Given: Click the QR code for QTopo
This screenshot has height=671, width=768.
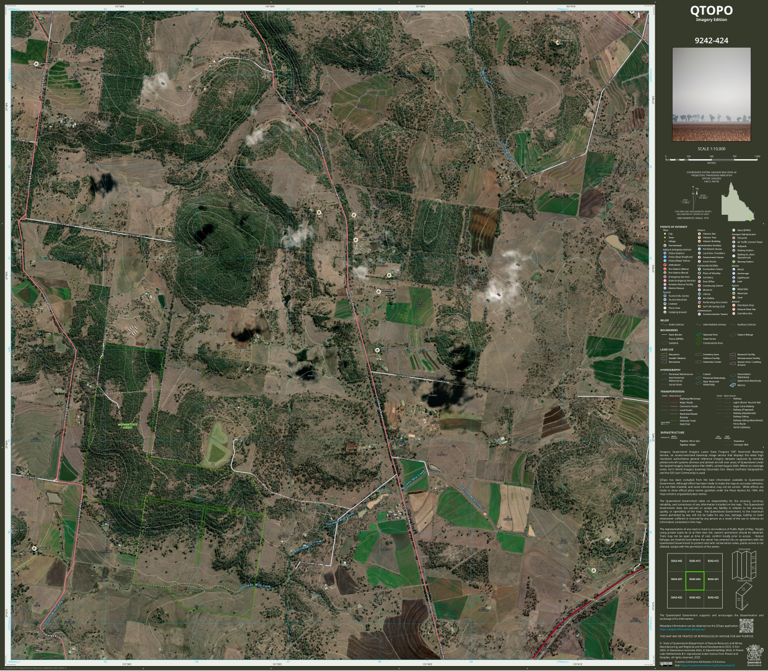Looking at the screenshot, I should (745, 625).
